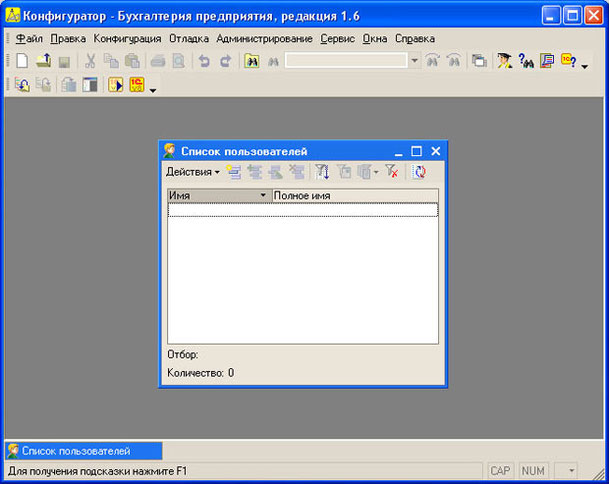Click help search question-binoculars icon
609x484 pixels.
pyautogui.click(x=526, y=61)
